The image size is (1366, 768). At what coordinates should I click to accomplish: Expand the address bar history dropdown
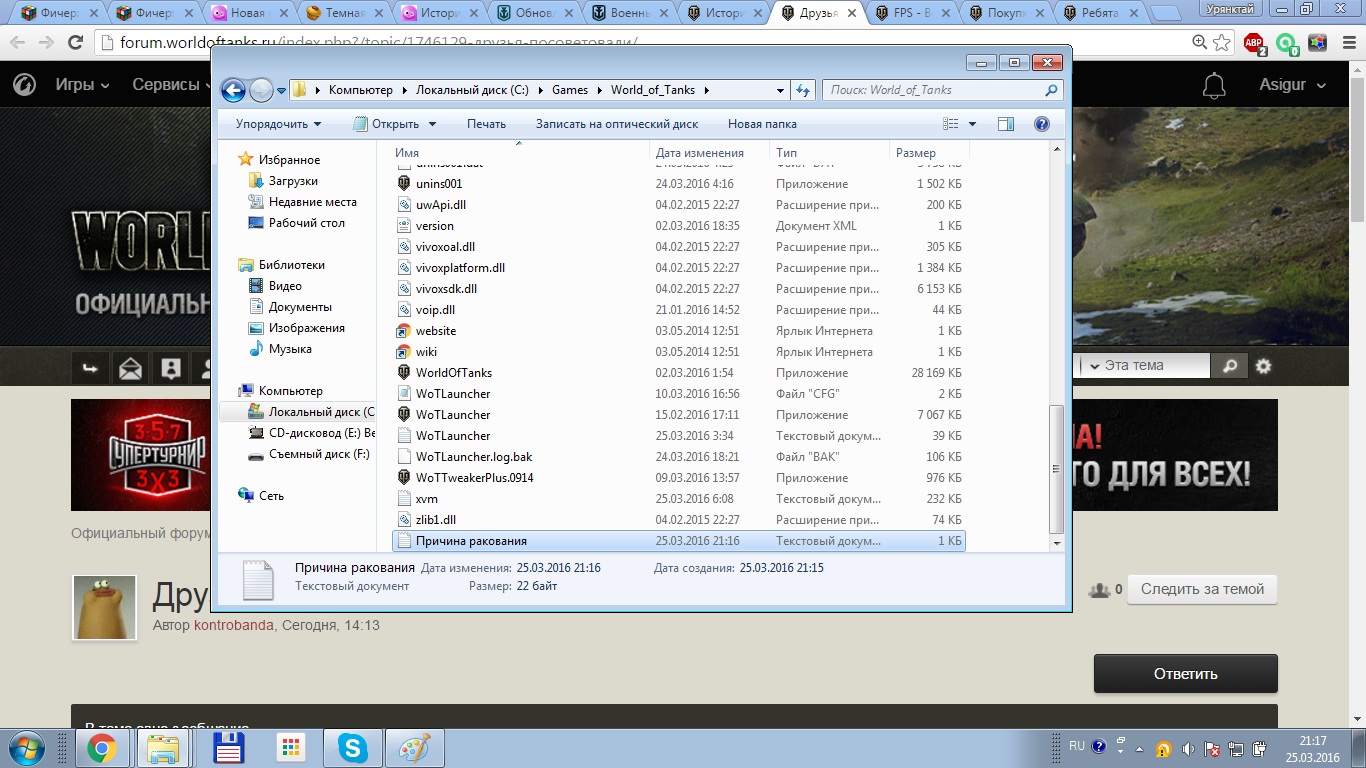click(781, 90)
